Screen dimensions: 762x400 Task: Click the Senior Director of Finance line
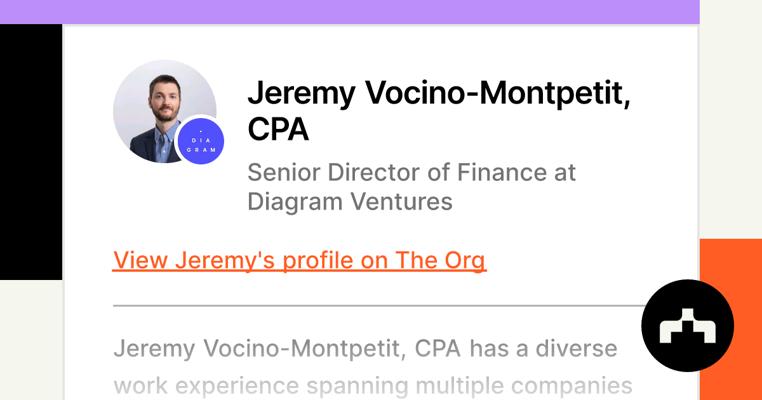click(411, 172)
